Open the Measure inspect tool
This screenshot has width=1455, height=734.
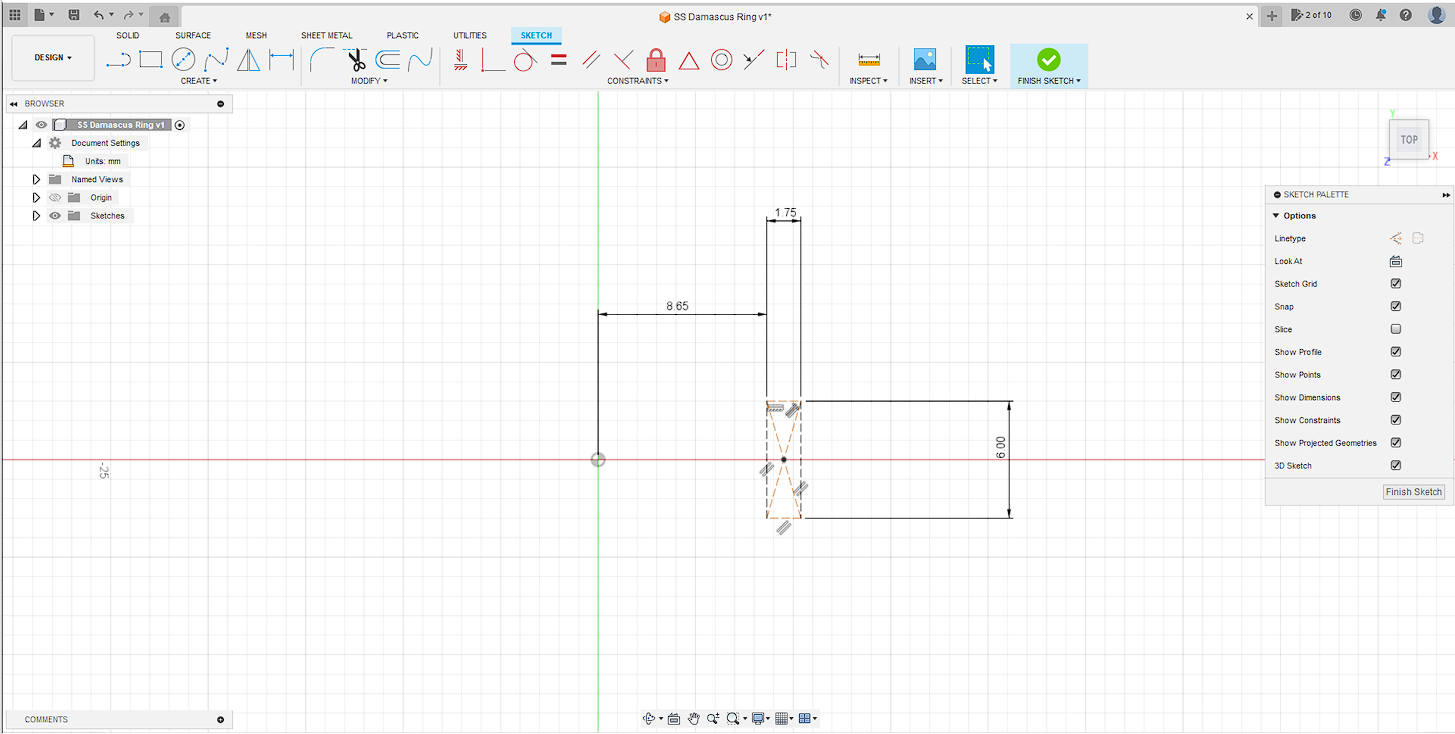869,60
